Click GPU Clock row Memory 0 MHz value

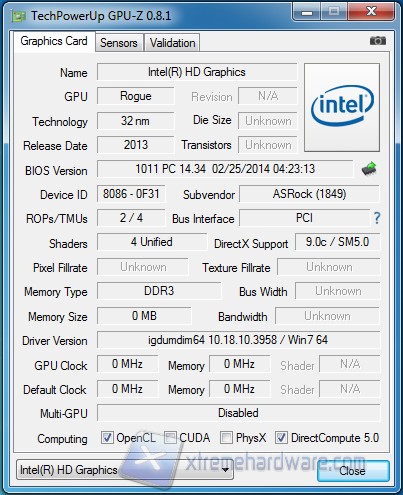240,364
